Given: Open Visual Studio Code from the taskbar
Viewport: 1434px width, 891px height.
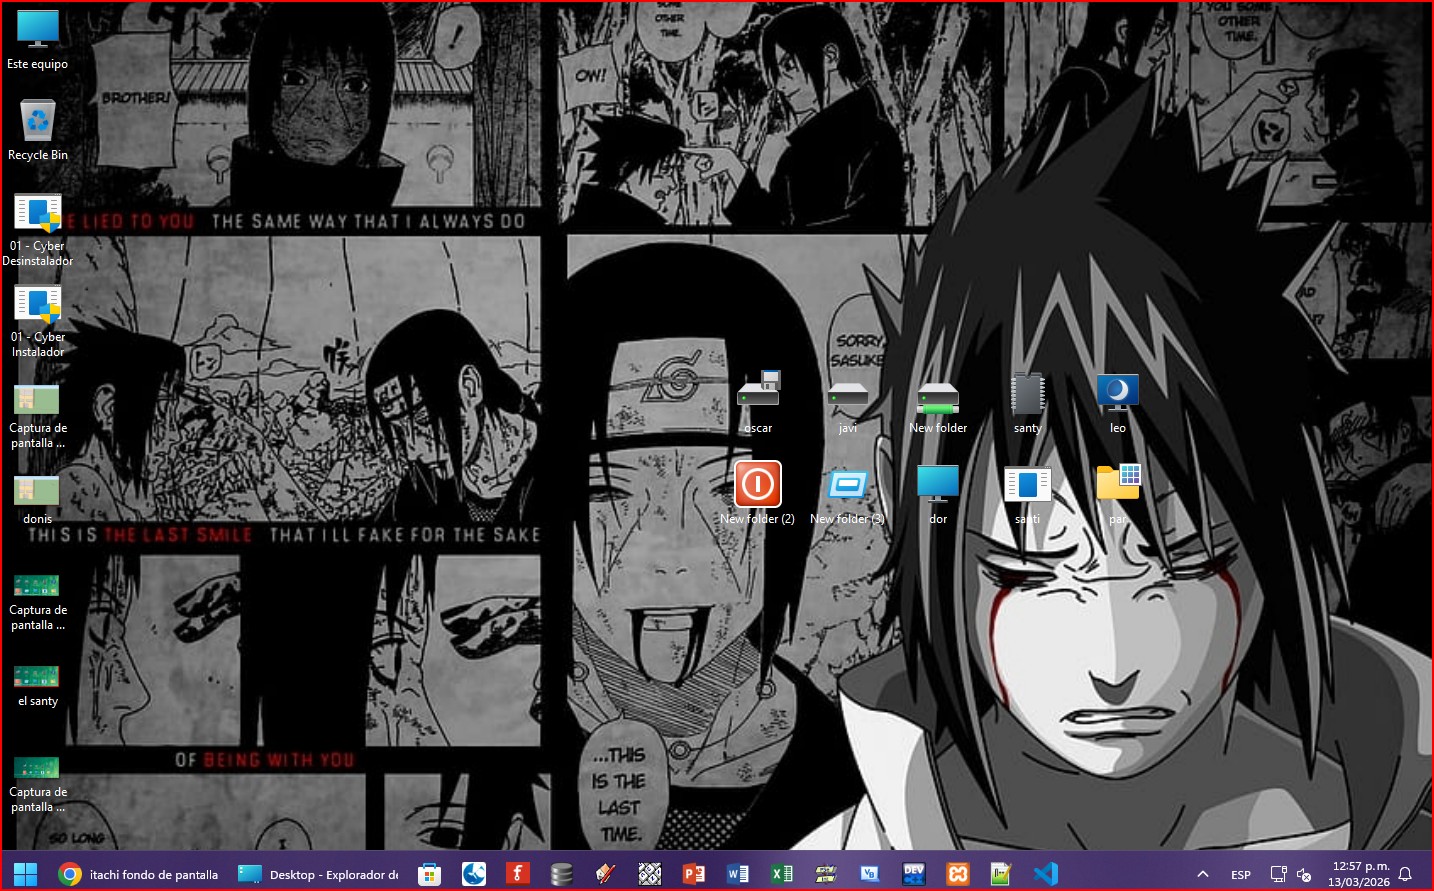Looking at the screenshot, I should 1046,874.
